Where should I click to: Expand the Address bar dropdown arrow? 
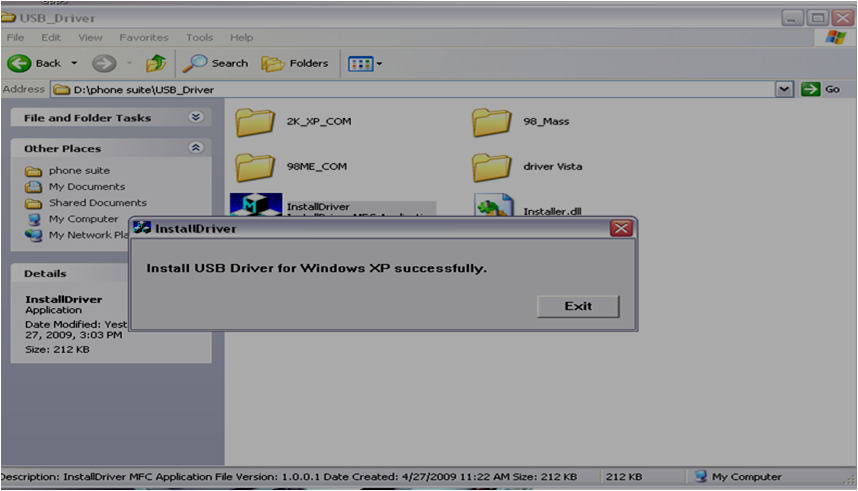click(x=784, y=89)
